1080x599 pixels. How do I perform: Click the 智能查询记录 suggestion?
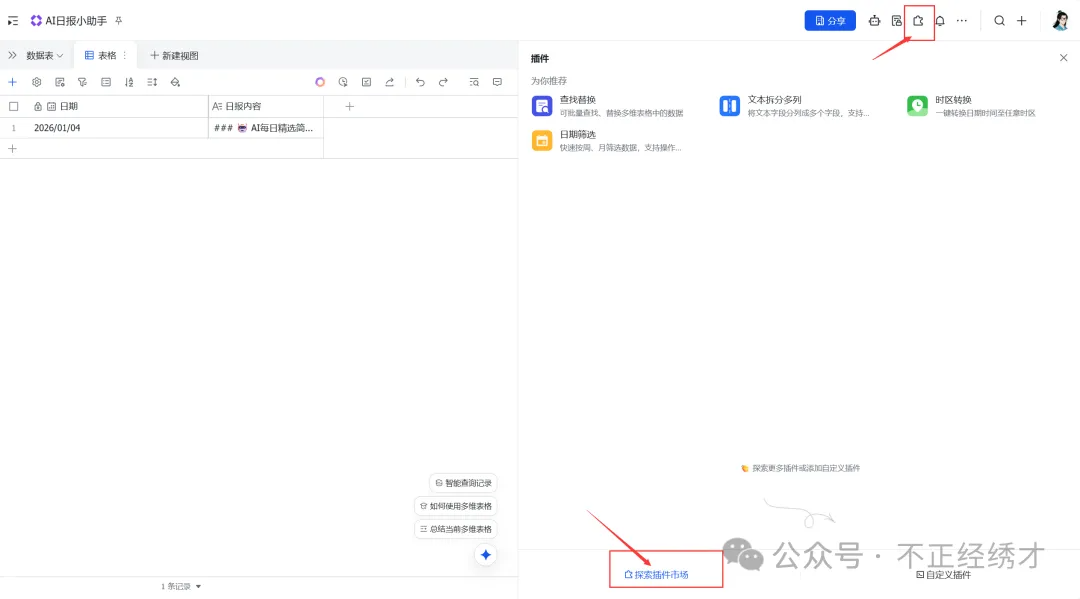tap(463, 483)
